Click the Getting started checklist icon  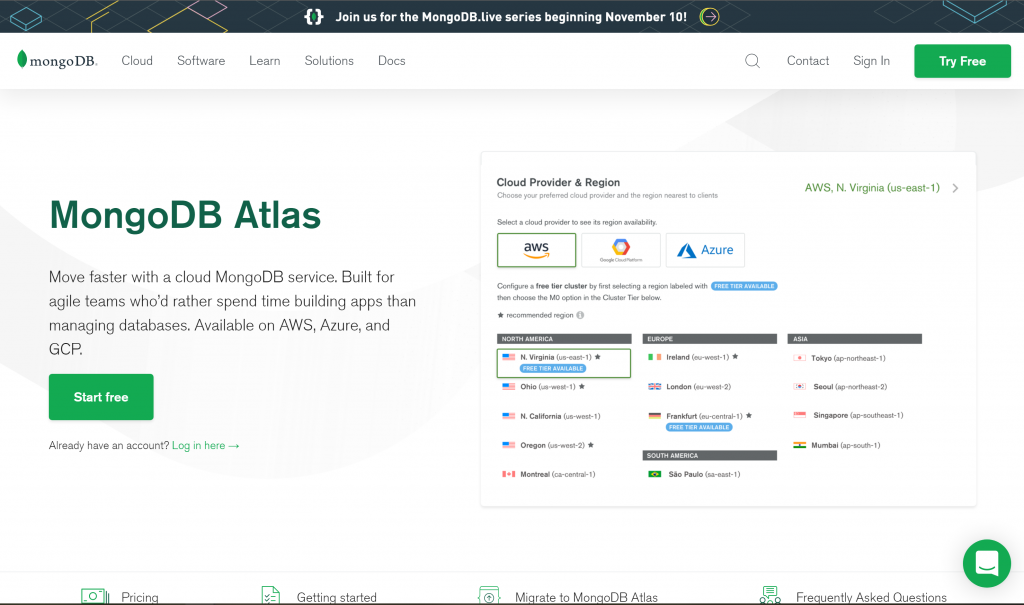click(x=270, y=596)
